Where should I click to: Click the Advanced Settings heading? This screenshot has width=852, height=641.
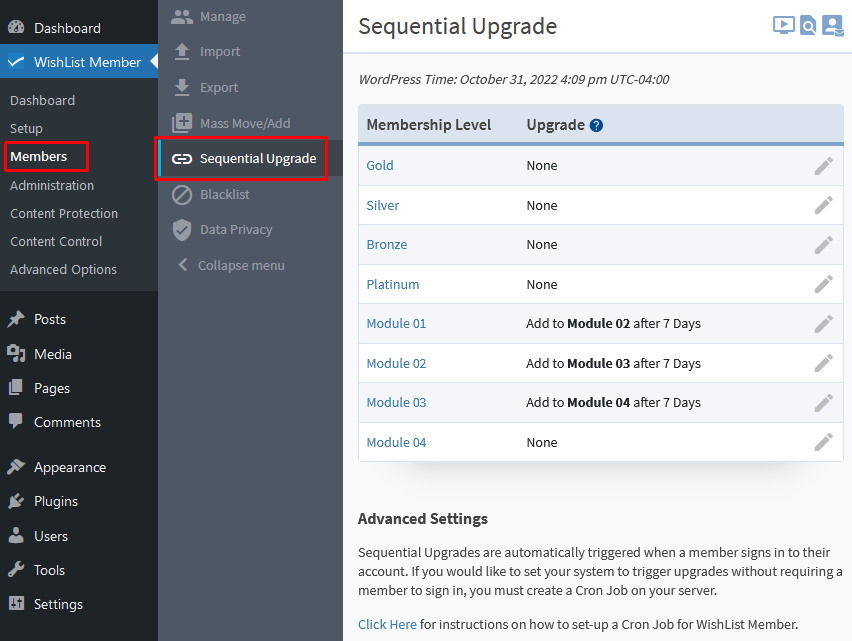423,519
